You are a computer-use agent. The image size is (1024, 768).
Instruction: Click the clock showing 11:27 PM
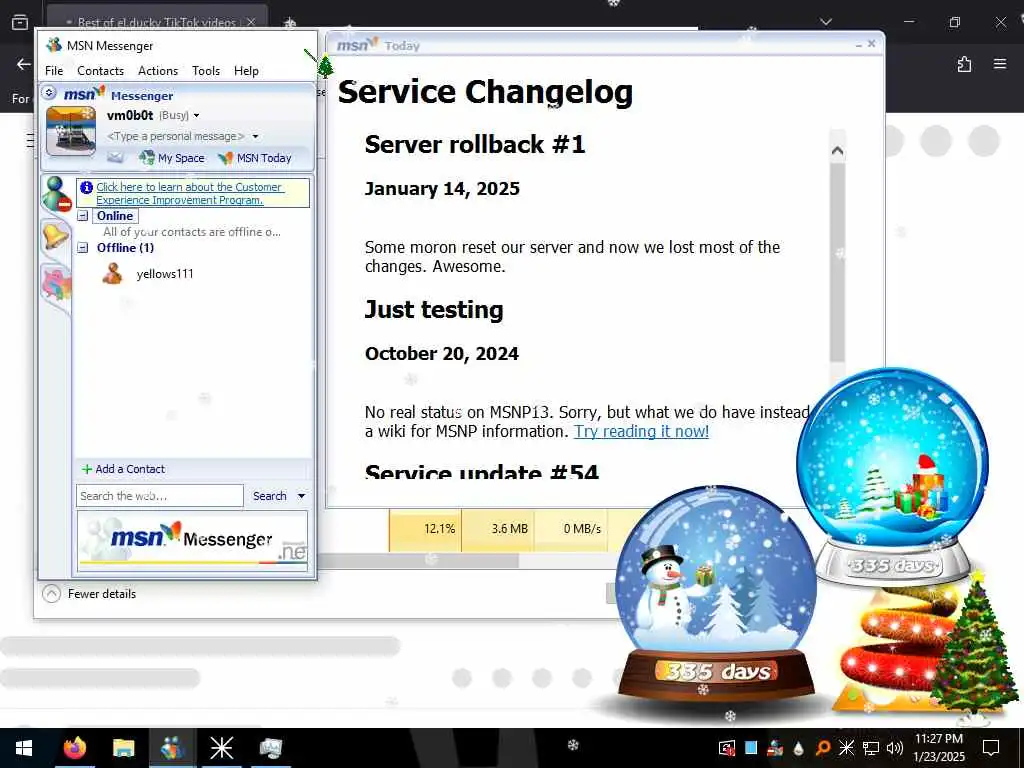(x=938, y=739)
